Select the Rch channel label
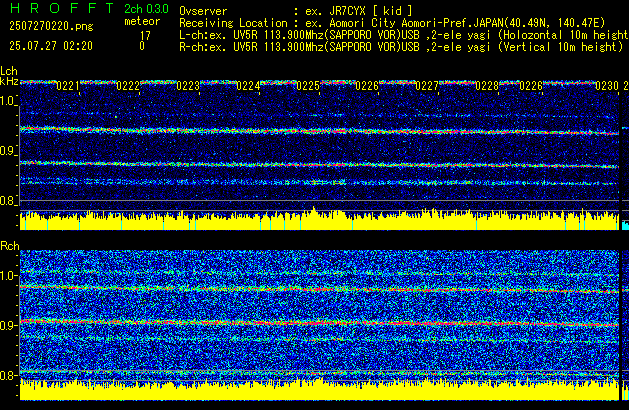The height and width of the screenshot is (410, 629). coord(10,246)
